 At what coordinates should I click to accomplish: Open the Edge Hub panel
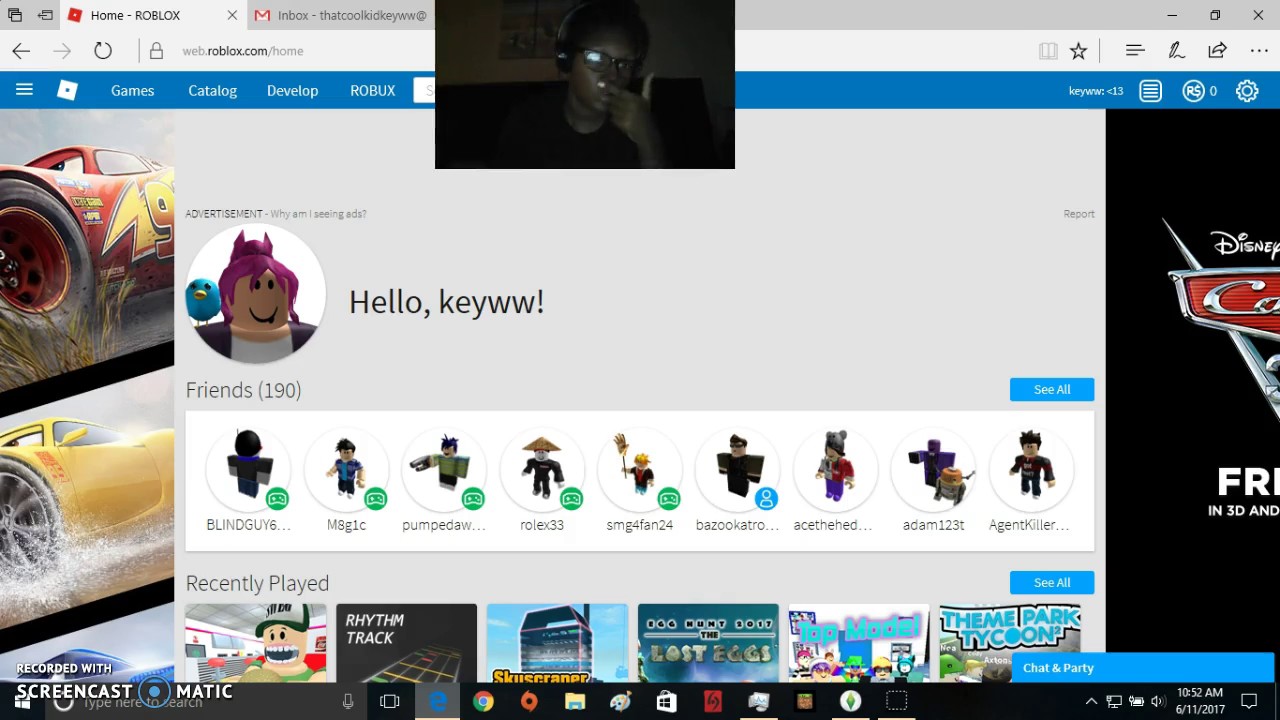point(1135,51)
